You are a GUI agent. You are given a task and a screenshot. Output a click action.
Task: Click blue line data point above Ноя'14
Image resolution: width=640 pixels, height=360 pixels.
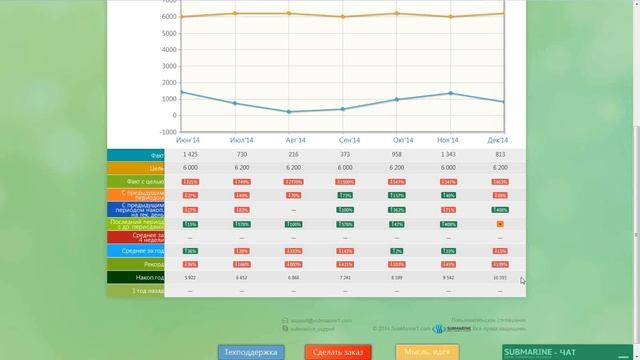pyautogui.click(x=451, y=93)
